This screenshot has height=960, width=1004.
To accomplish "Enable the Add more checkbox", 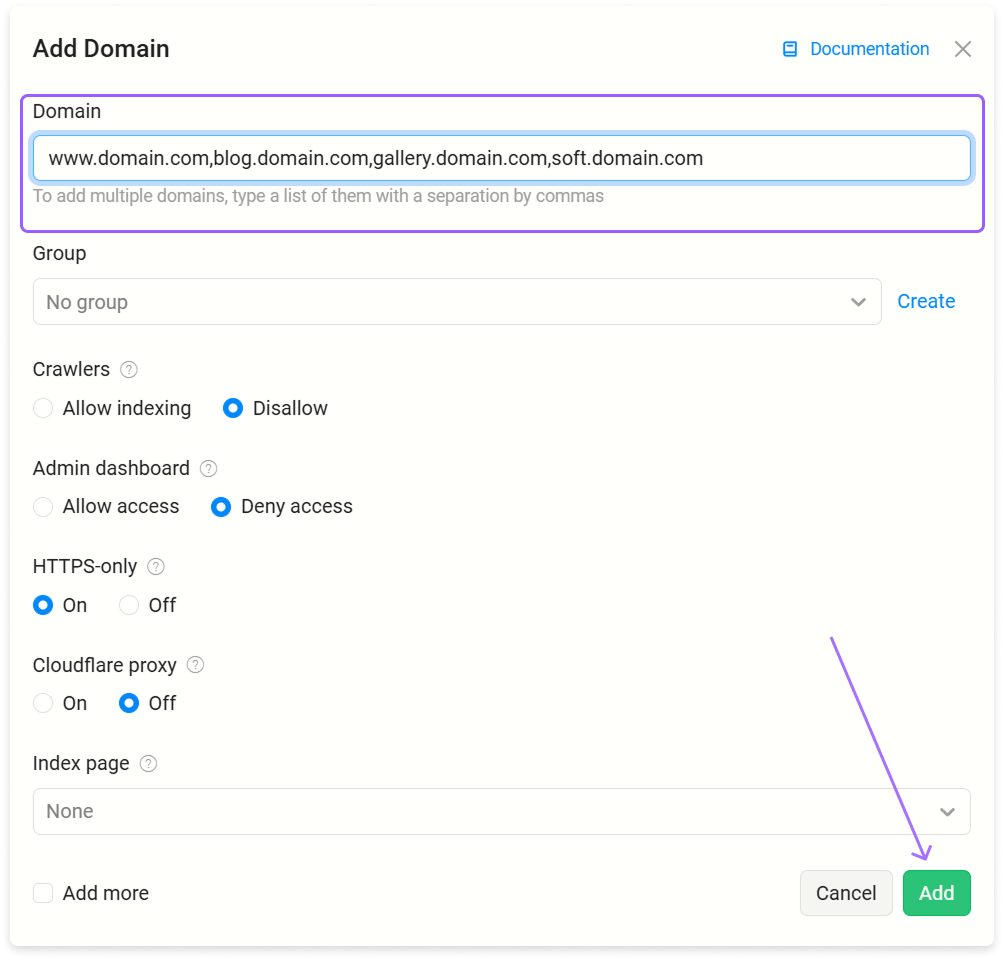I will (x=43, y=893).
